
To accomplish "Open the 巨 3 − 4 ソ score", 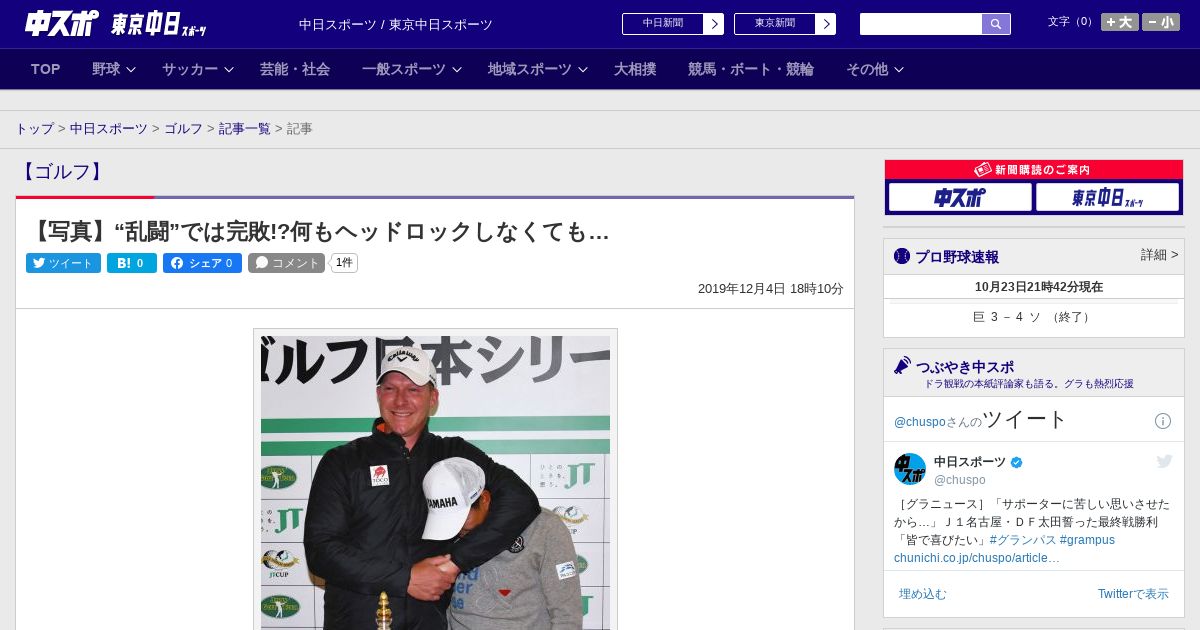I will click(1034, 317).
